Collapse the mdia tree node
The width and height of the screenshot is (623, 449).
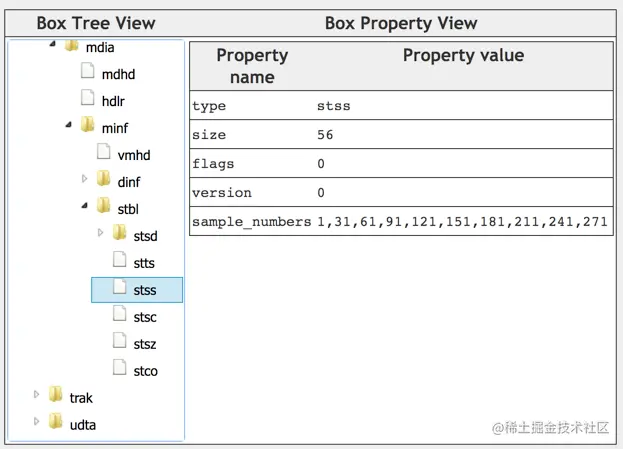coord(52,44)
